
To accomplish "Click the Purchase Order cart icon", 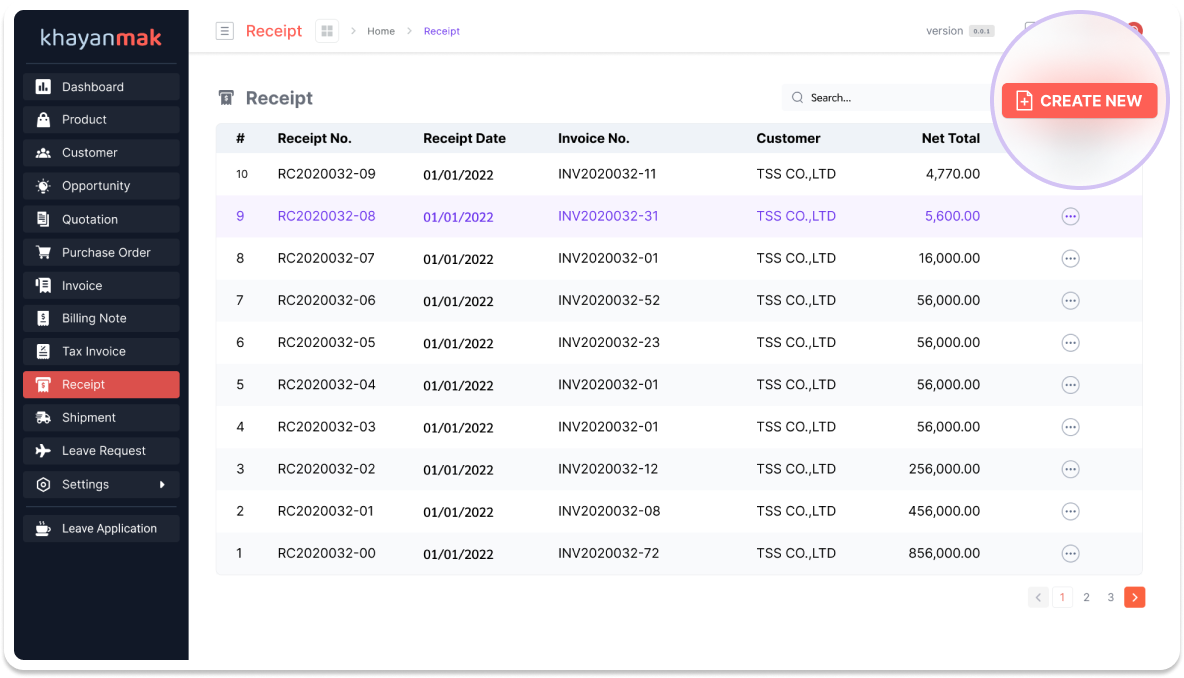I will [43, 253].
